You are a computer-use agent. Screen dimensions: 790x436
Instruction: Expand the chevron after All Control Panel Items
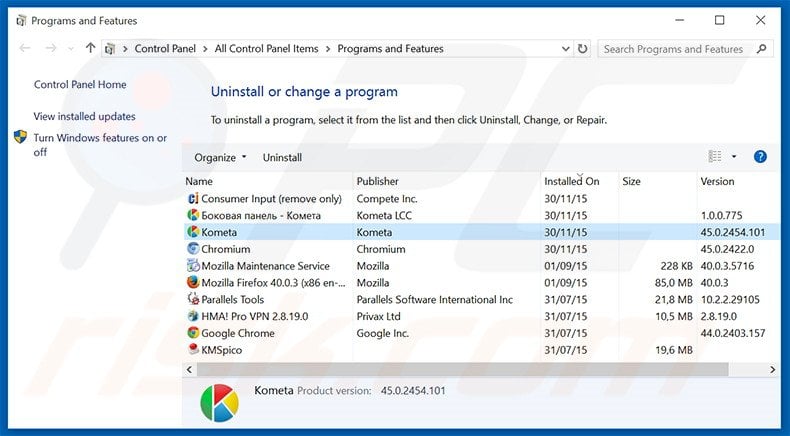[328, 49]
